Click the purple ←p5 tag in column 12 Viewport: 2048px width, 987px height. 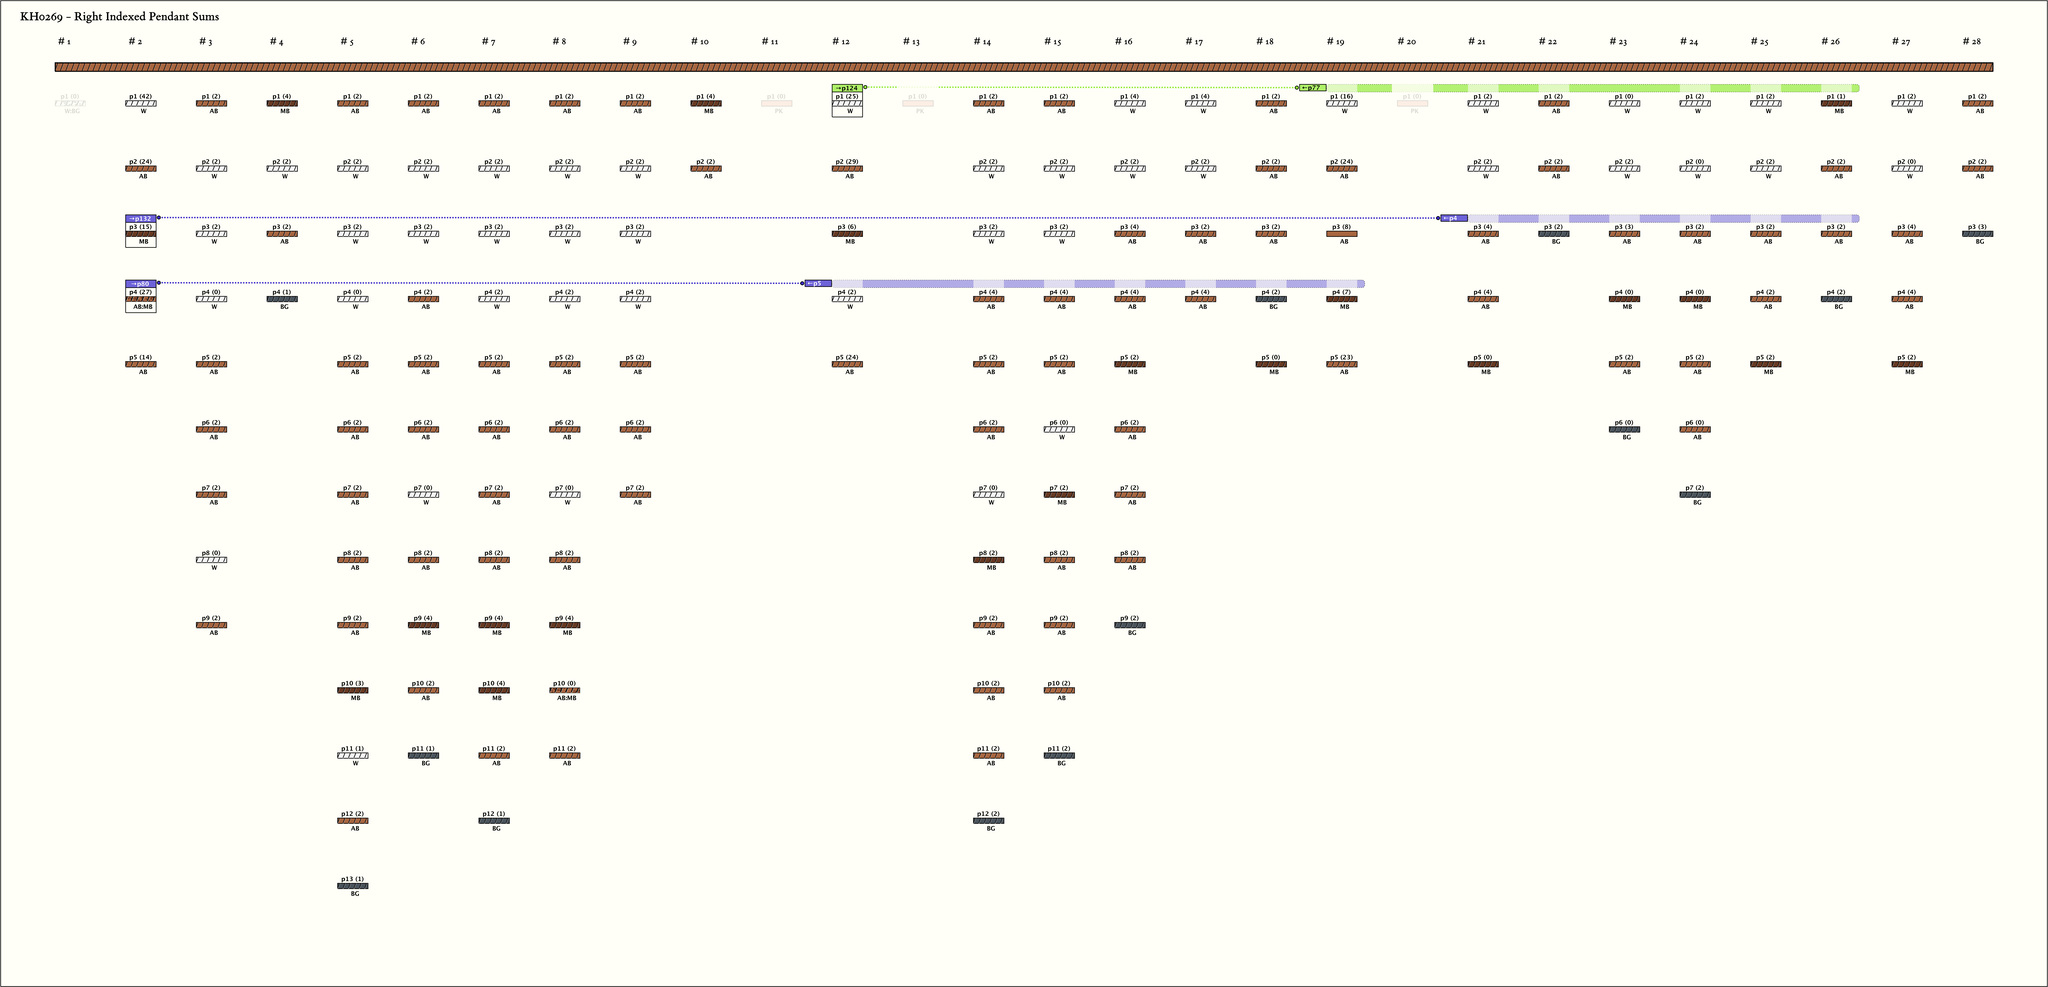pyautogui.click(x=818, y=284)
